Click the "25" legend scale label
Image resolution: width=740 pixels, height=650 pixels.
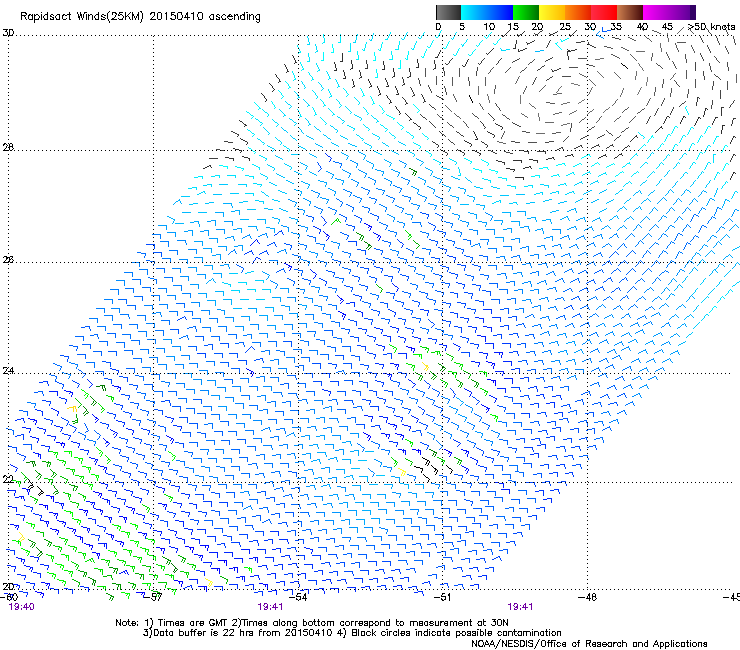(x=565, y=27)
